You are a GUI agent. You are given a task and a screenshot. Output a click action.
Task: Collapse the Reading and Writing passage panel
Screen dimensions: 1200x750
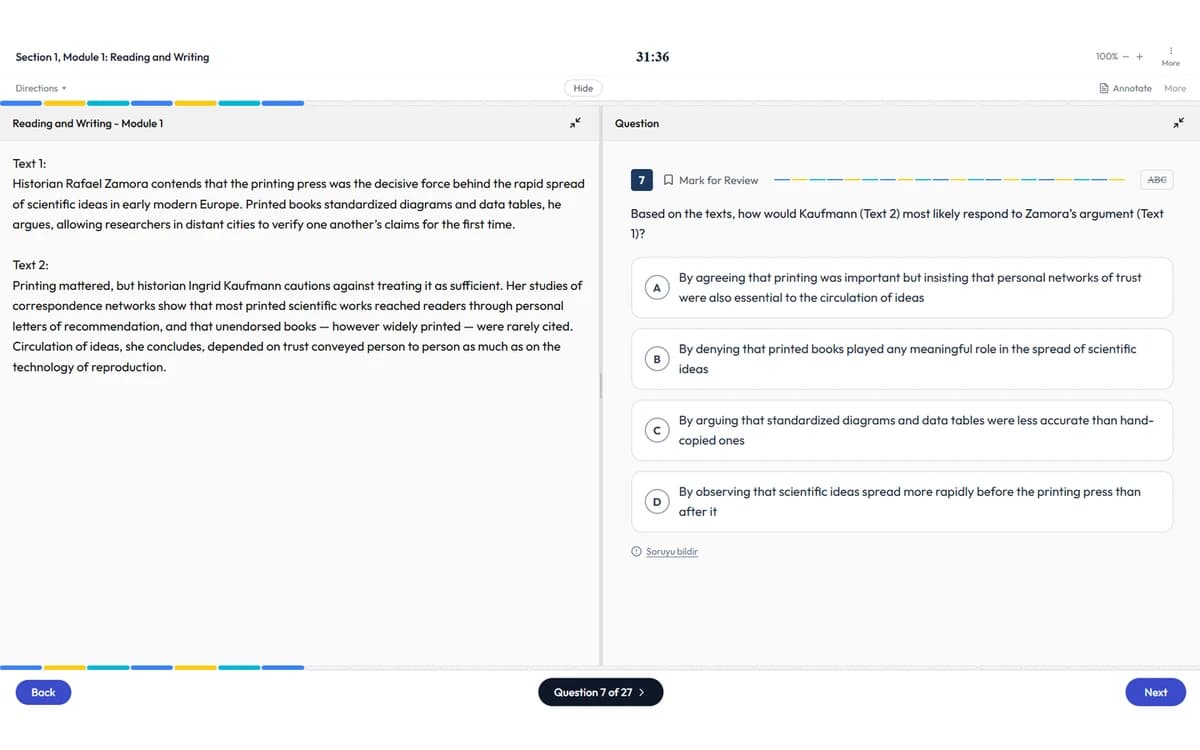click(x=575, y=123)
